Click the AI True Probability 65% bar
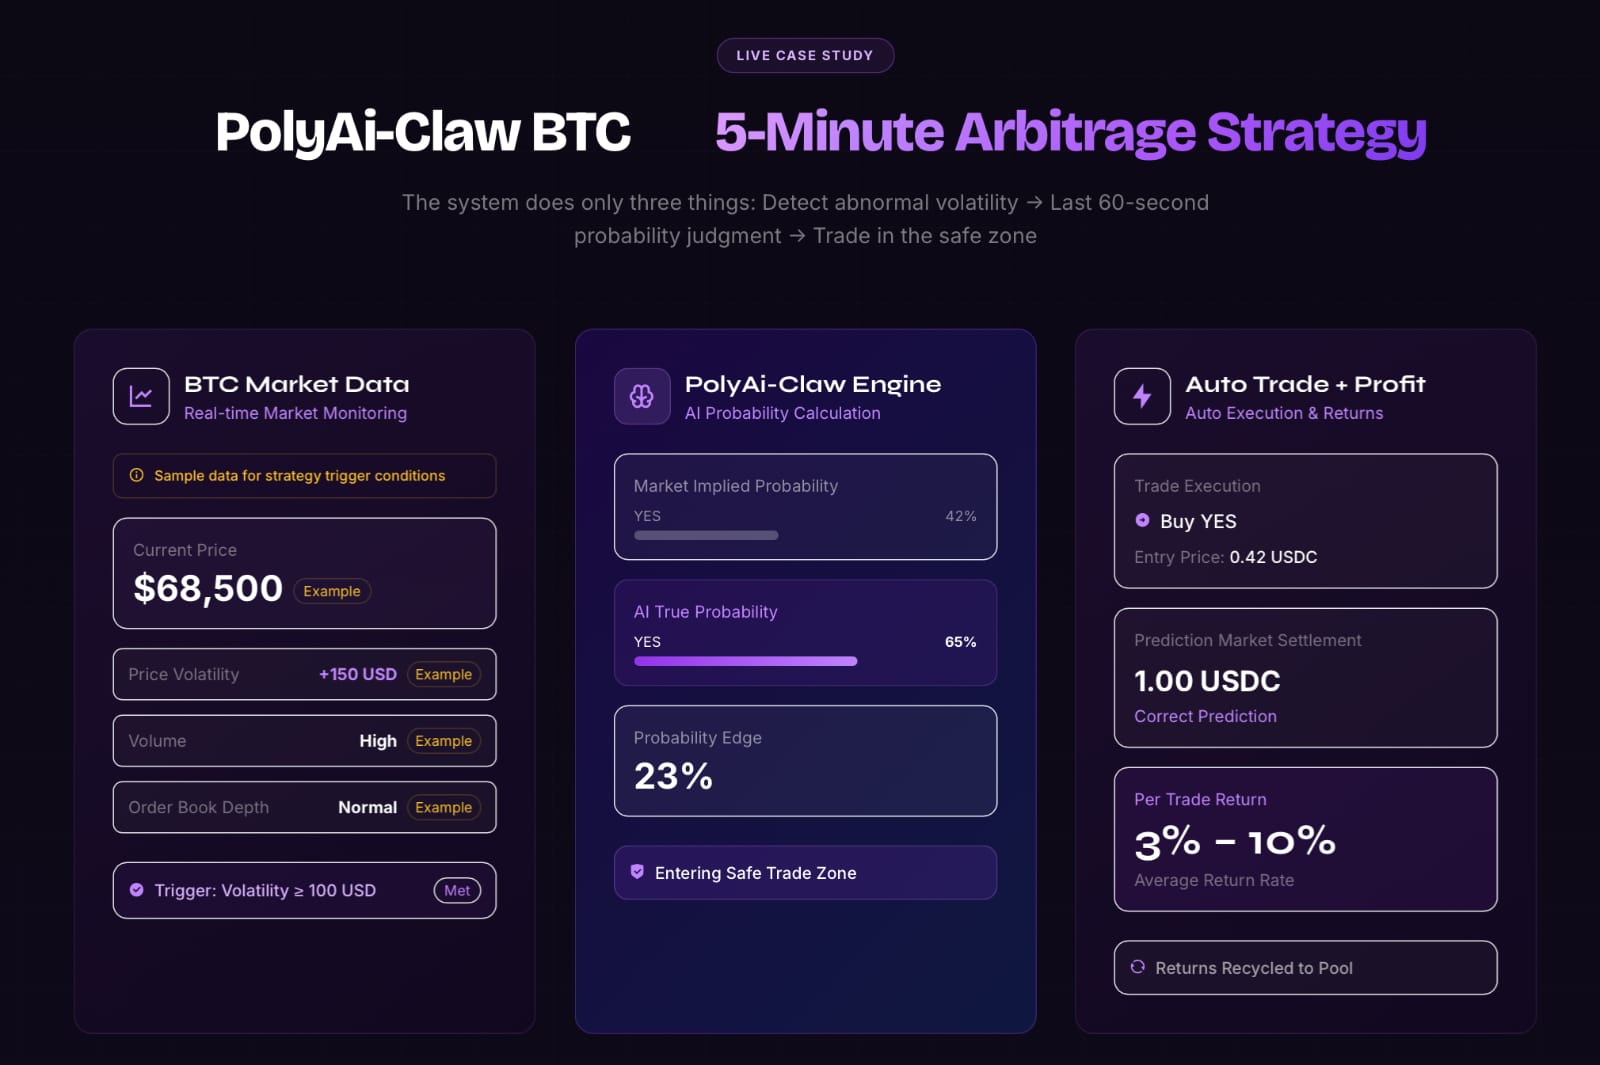 coord(745,661)
